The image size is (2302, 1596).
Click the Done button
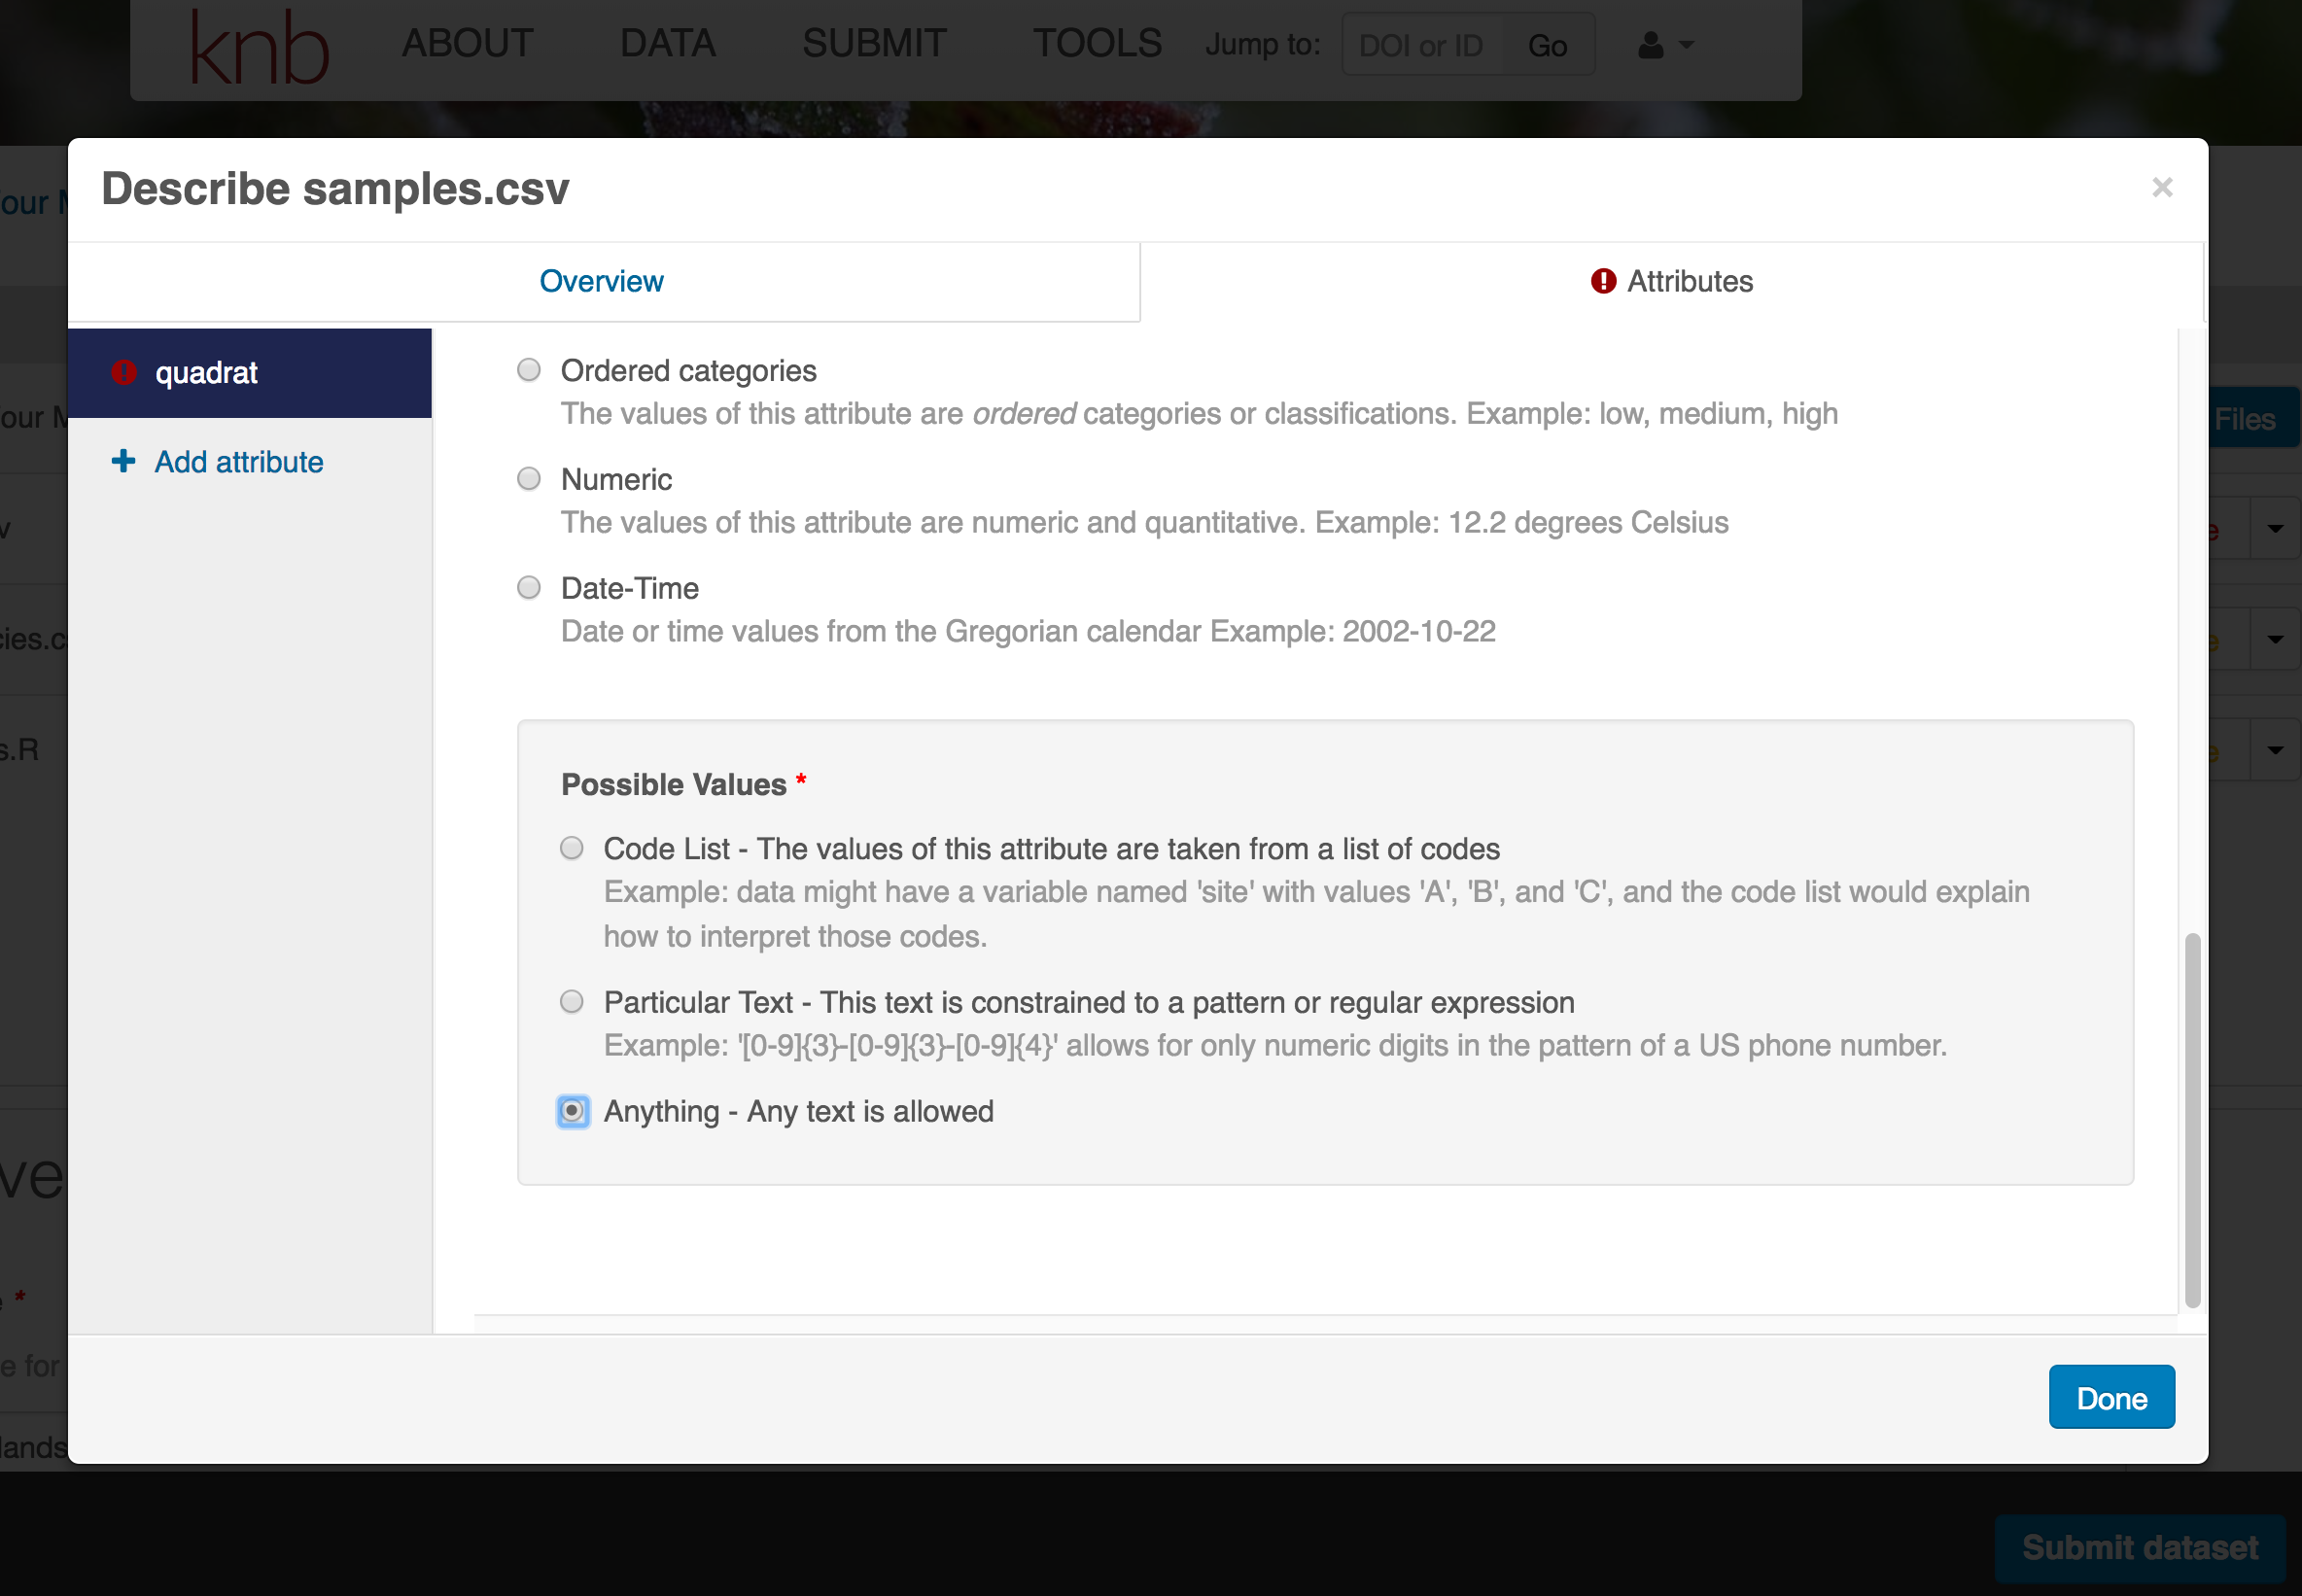pyautogui.click(x=2111, y=1397)
